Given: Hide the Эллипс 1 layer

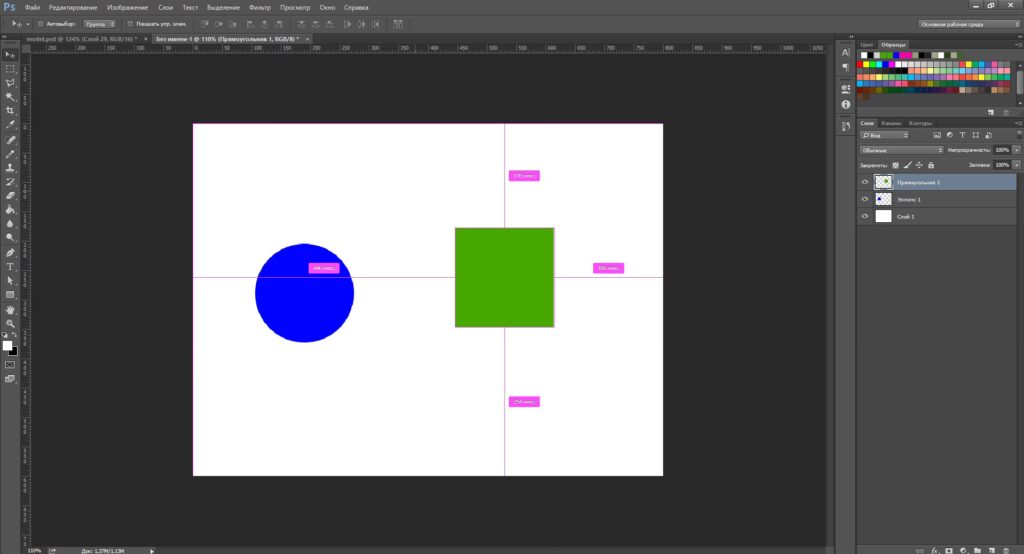Looking at the screenshot, I should 864,199.
